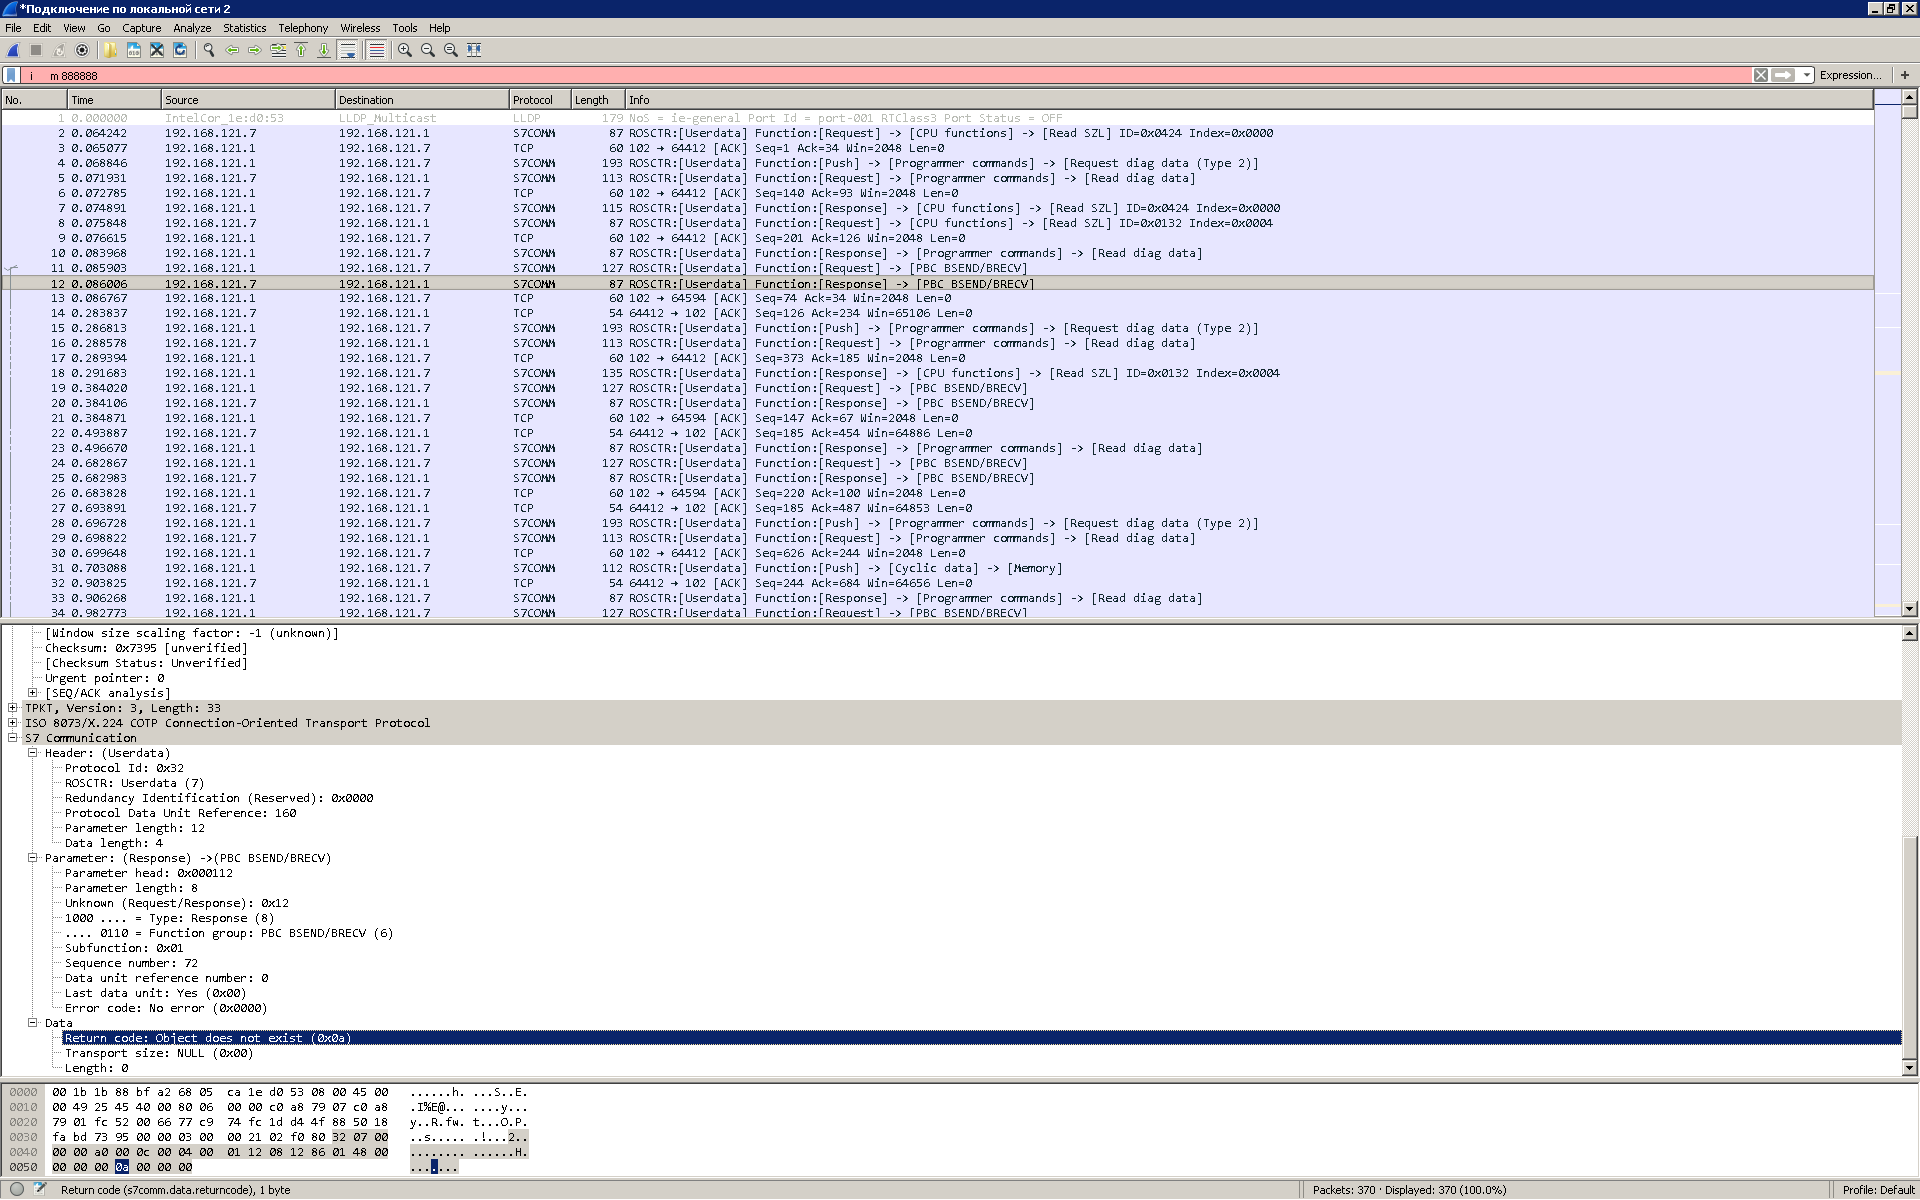This screenshot has width=1920, height=1200.
Task: Open capture options gear icon
Action: click(x=82, y=50)
